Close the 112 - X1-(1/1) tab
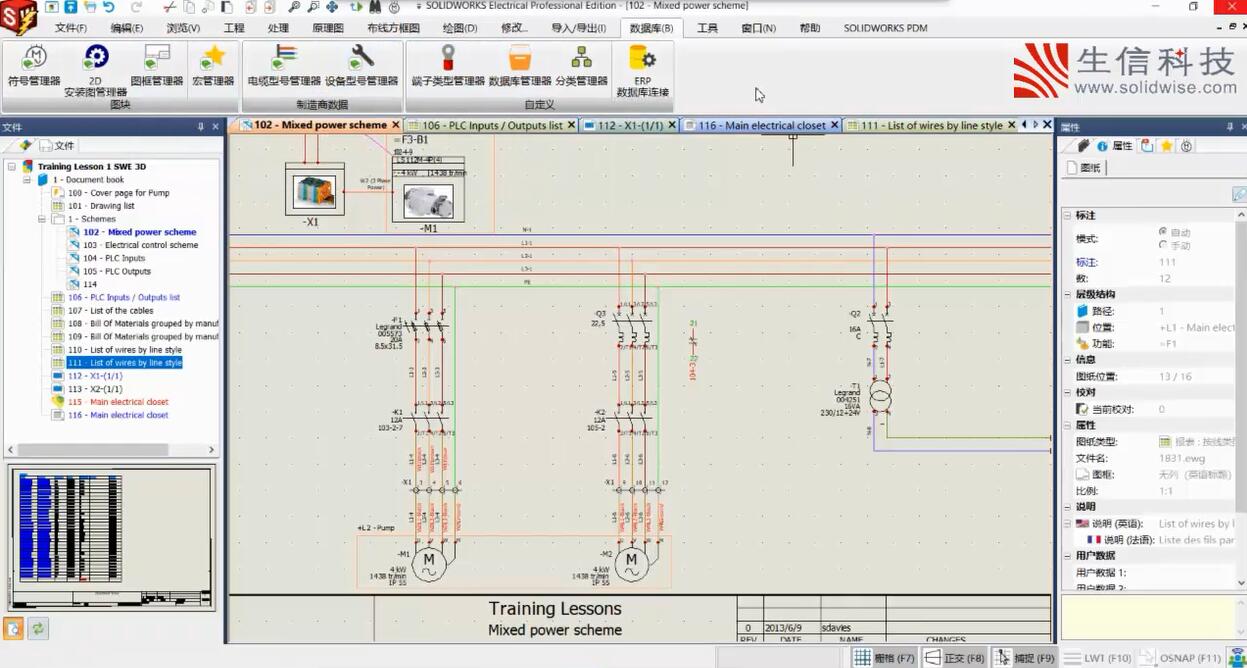Viewport: 1247px width, 668px height. pyautogui.click(x=673, y=125)
